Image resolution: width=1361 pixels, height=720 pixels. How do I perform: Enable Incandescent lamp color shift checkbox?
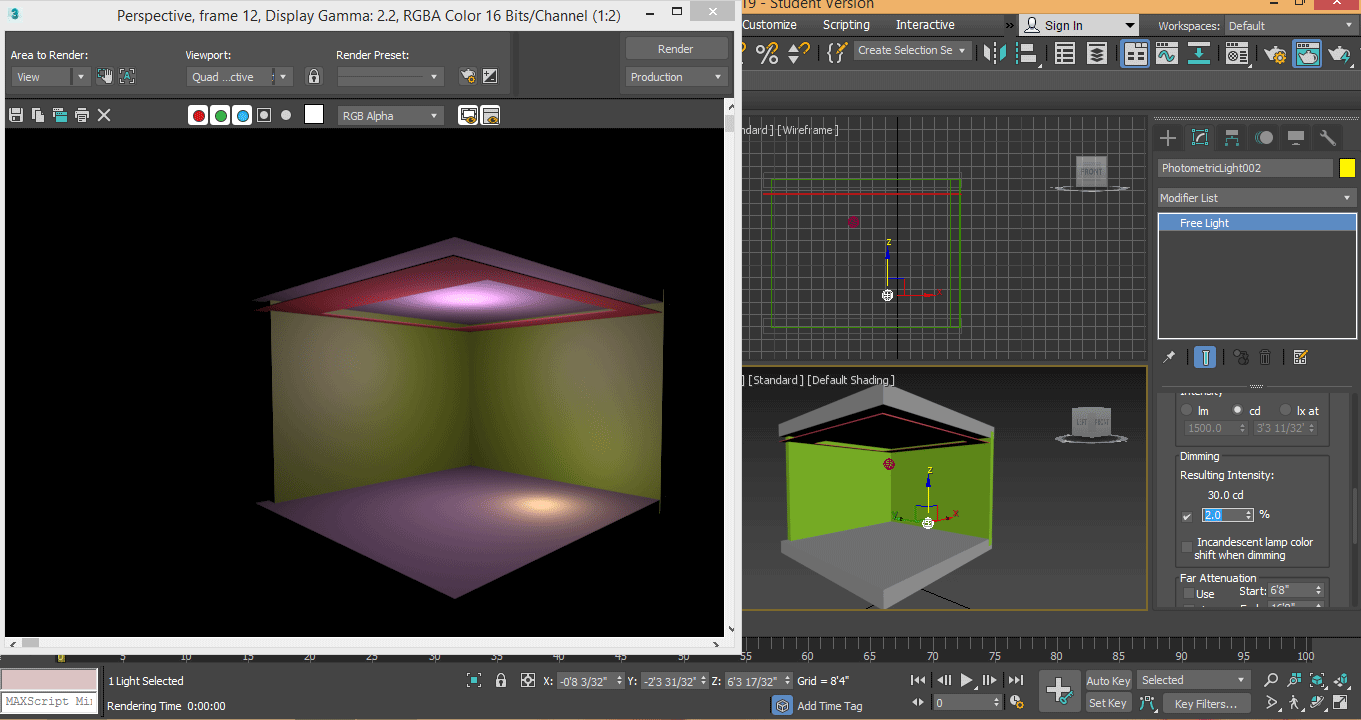click(x=1187, y=548)
